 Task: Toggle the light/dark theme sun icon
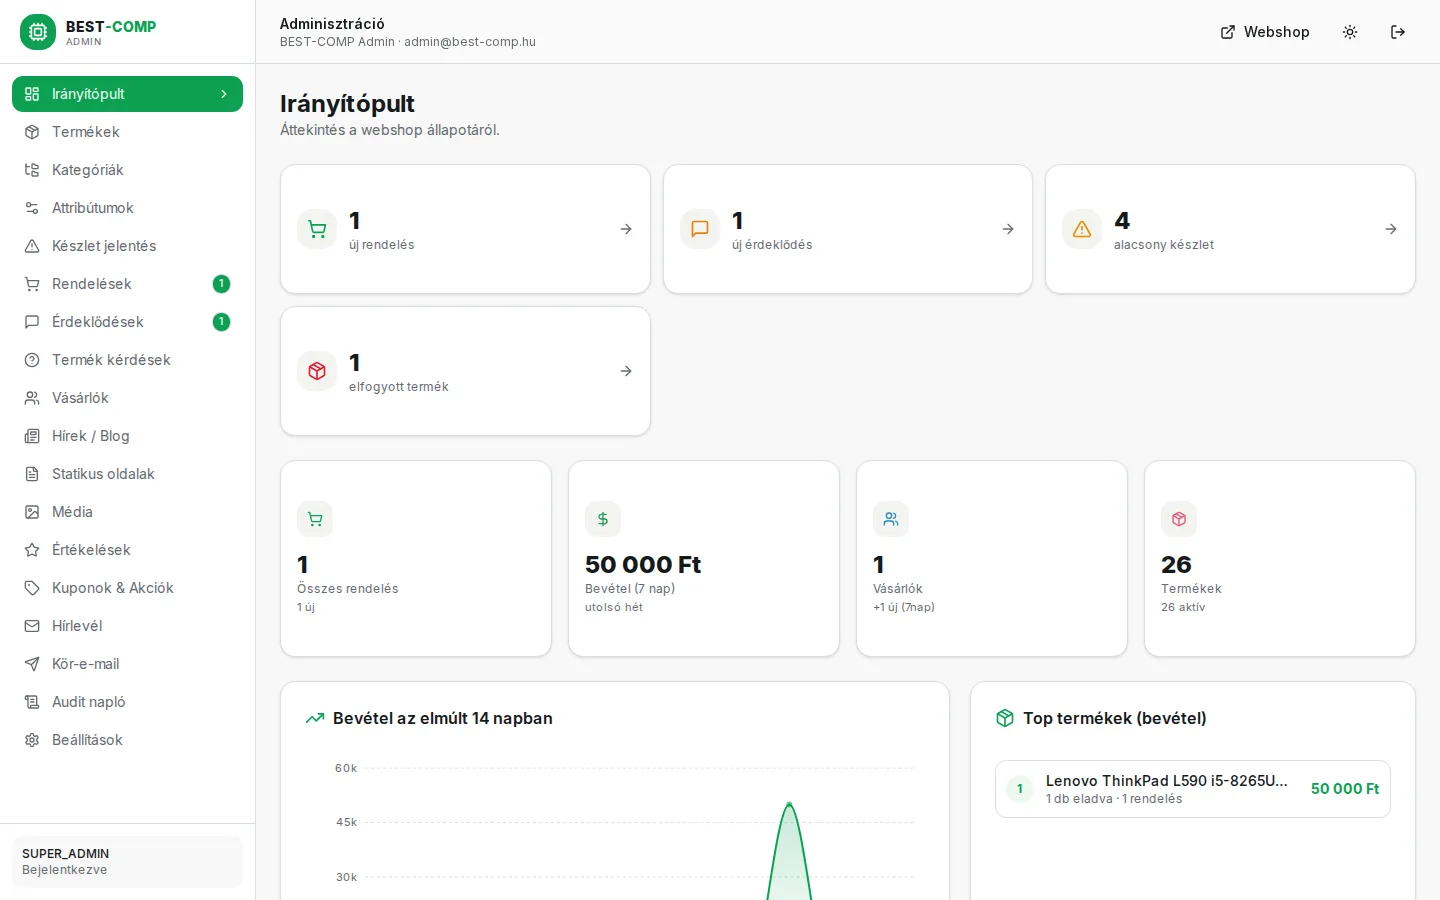1350,32
